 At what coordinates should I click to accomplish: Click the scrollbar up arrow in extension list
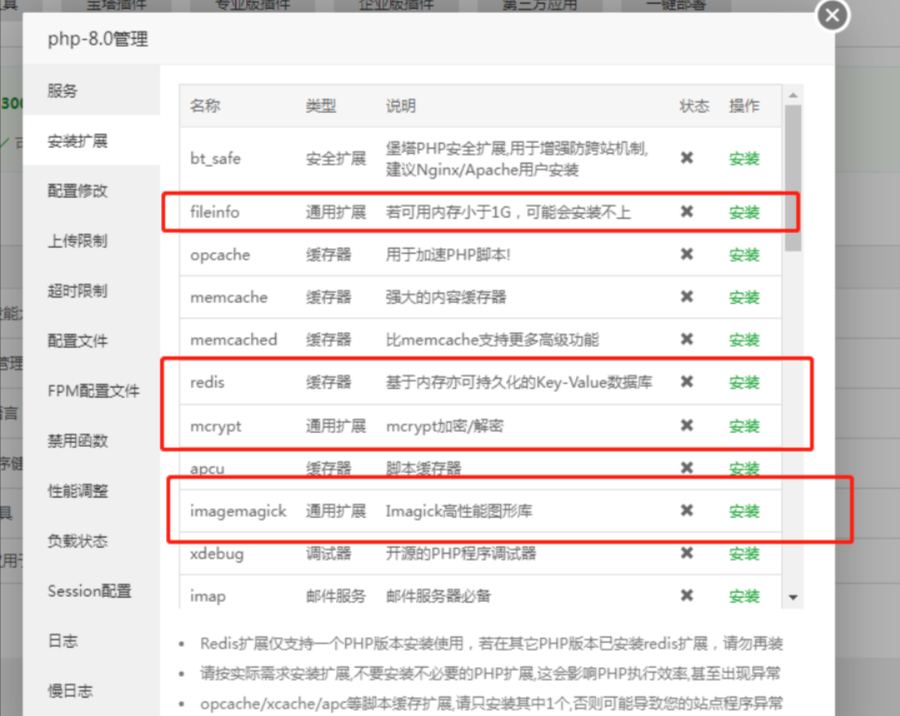click(x=794, y=96)
